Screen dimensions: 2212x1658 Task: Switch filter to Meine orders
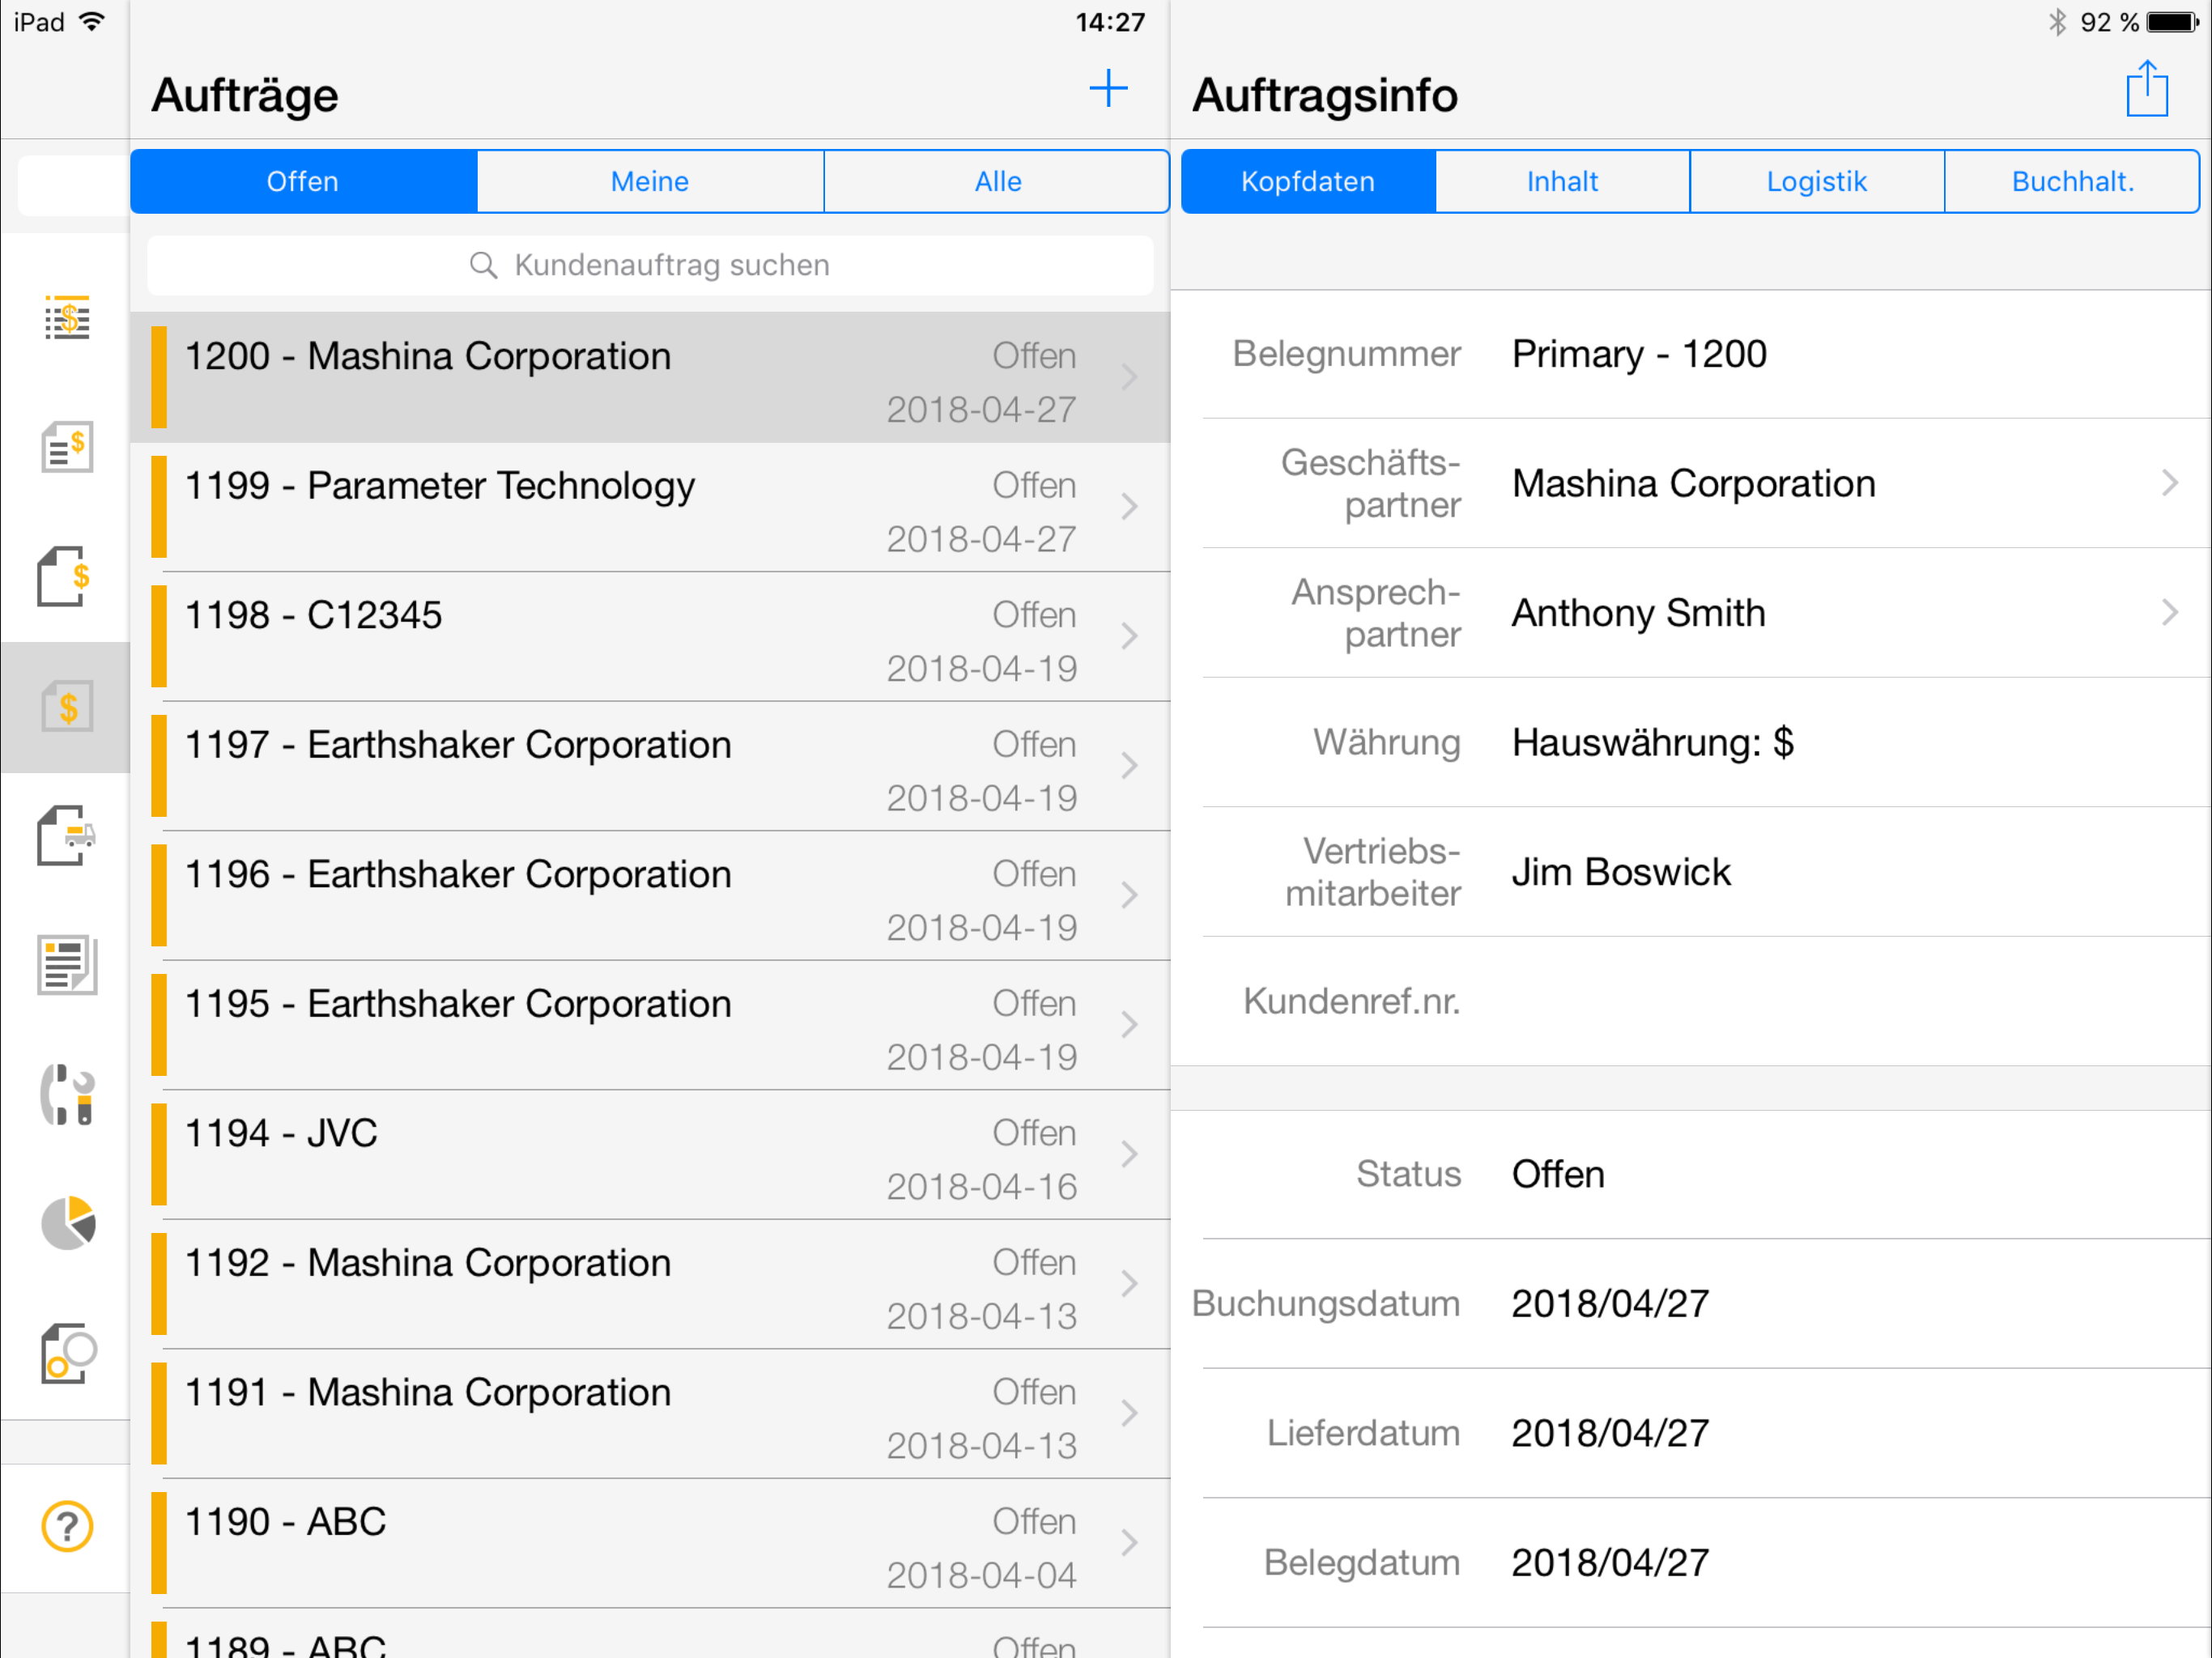click(x=650, y=181)
